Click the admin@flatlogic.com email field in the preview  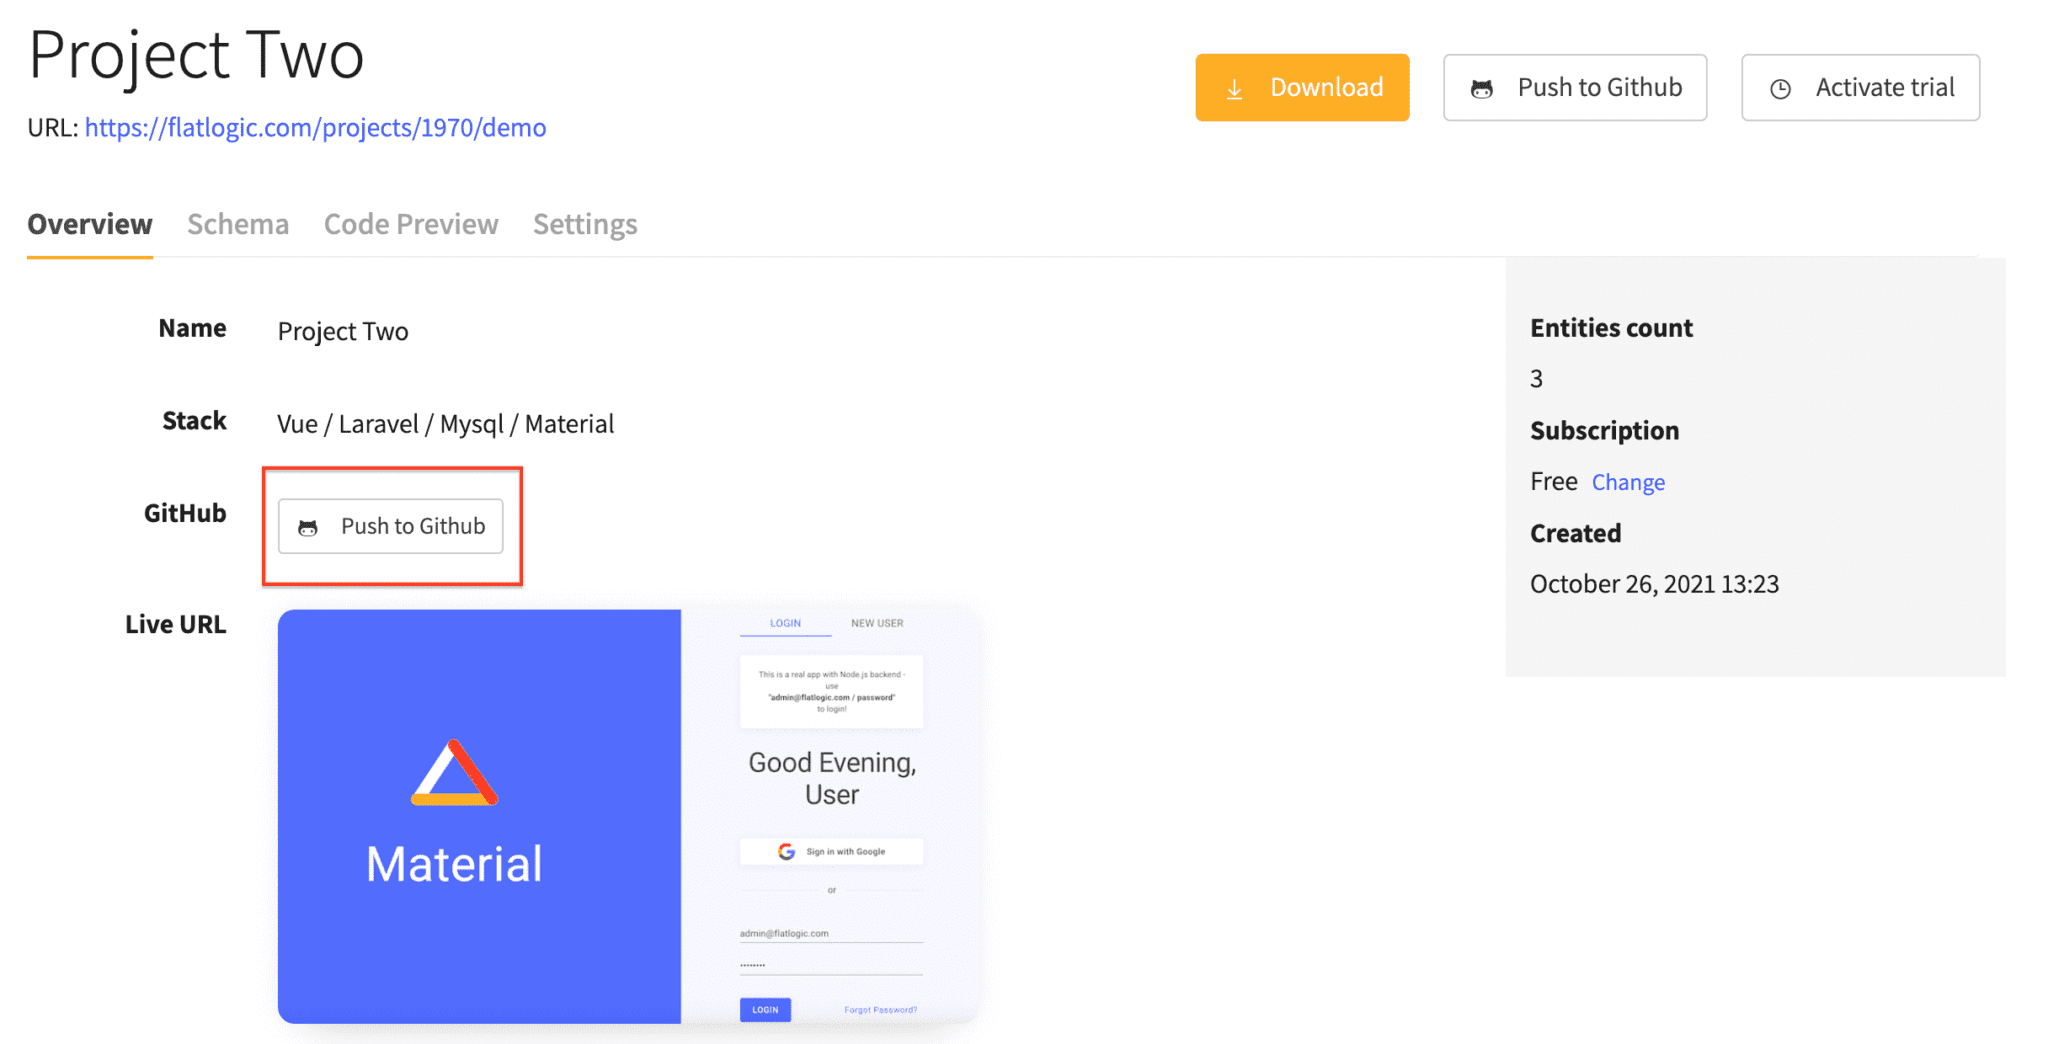(830, 933)
